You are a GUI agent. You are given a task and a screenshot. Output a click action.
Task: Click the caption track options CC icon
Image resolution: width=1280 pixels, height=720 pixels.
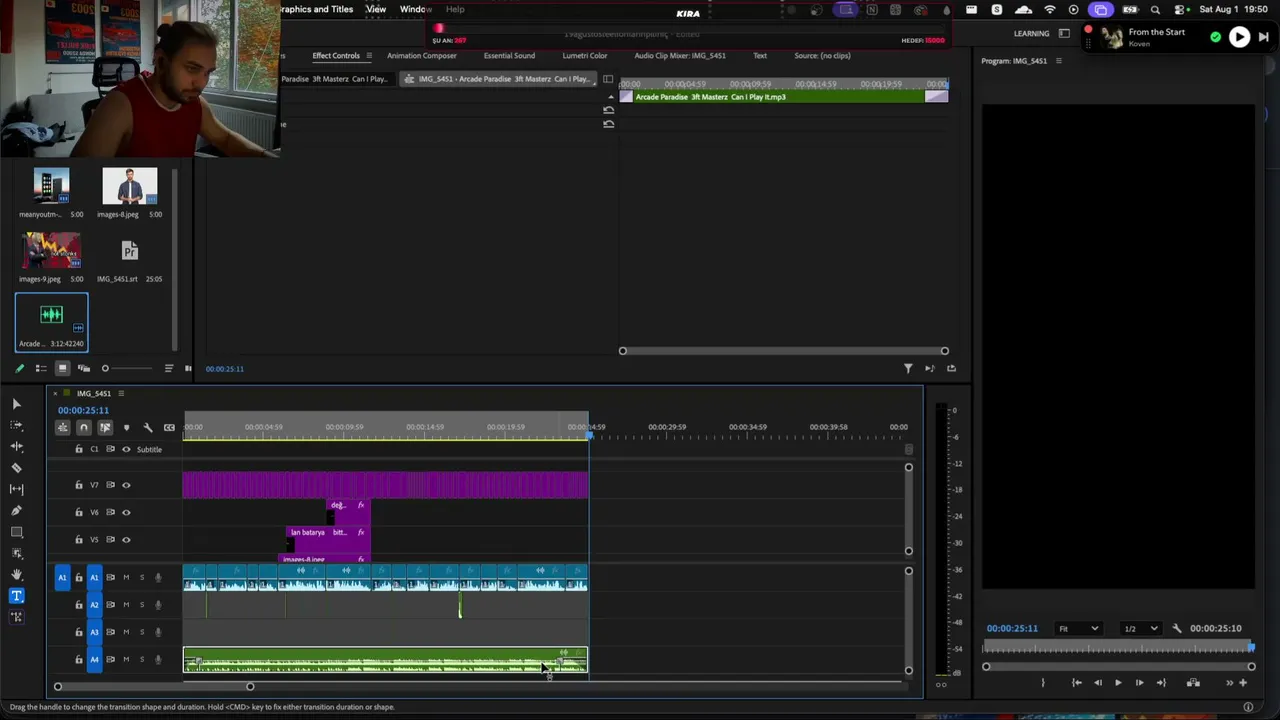[x=169, y=428]
